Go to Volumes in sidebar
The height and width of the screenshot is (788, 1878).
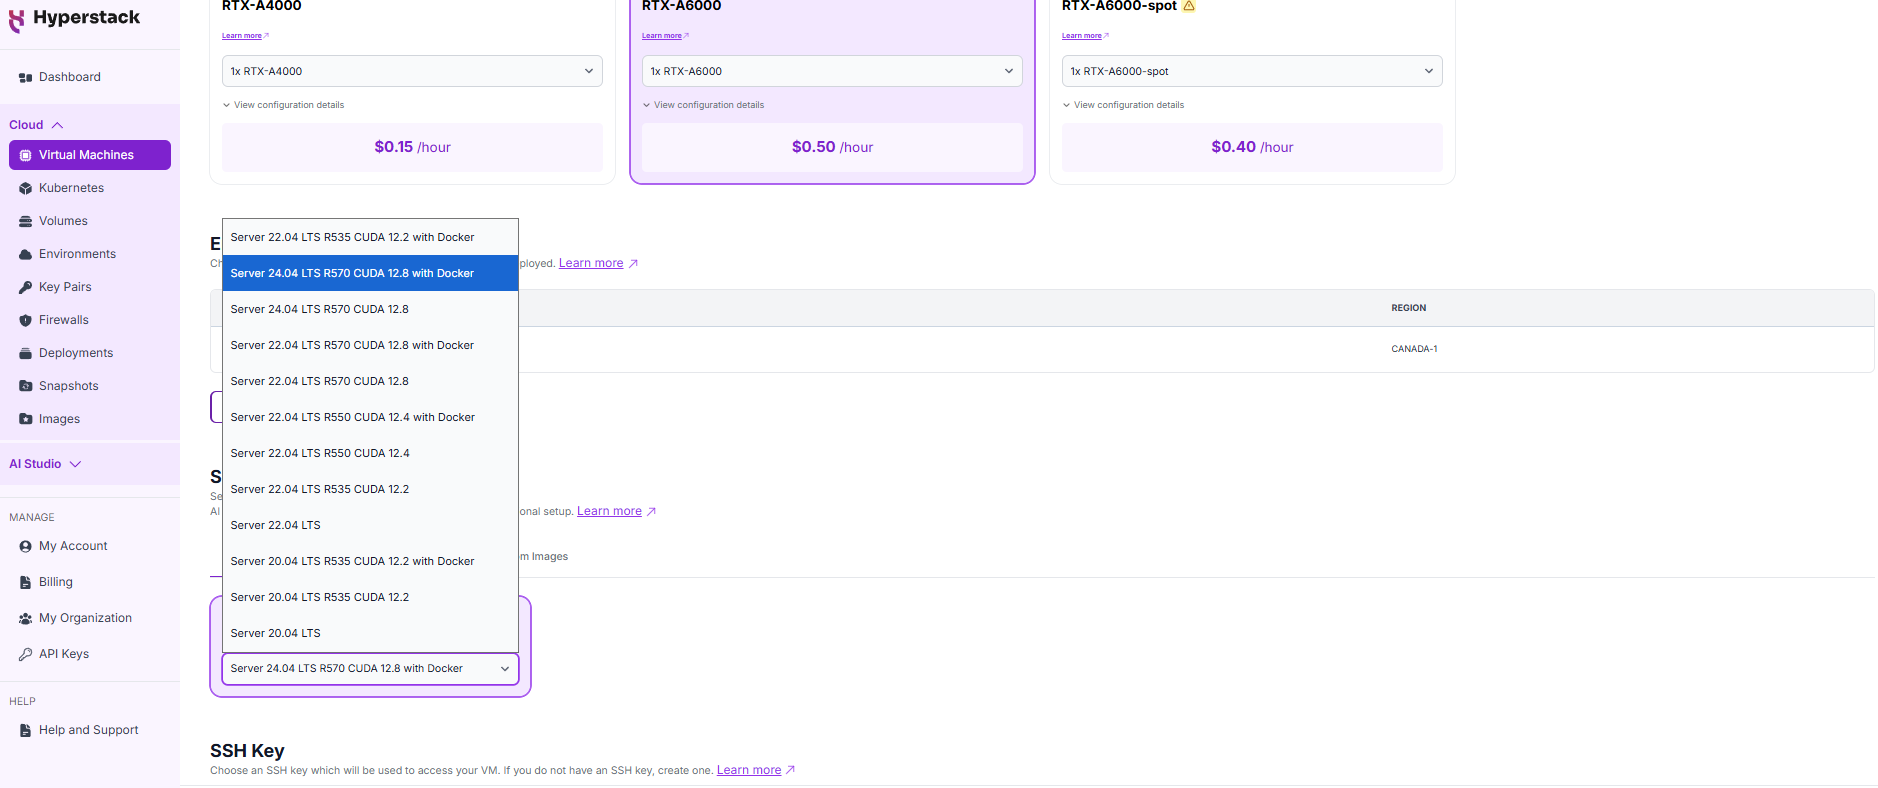63,221
